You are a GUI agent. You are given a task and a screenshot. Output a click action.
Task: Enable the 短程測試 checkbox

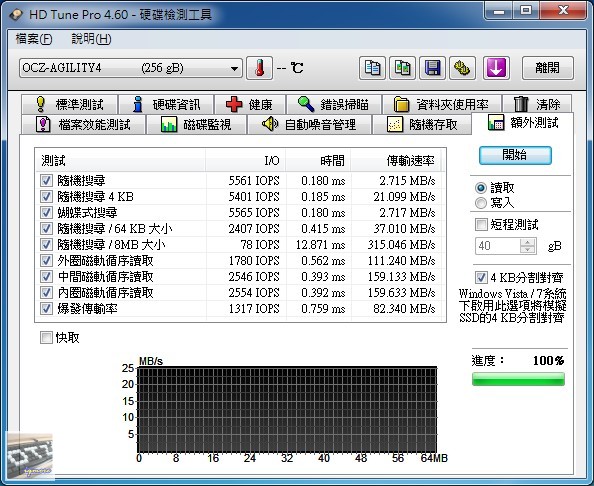tap(481, 224)
